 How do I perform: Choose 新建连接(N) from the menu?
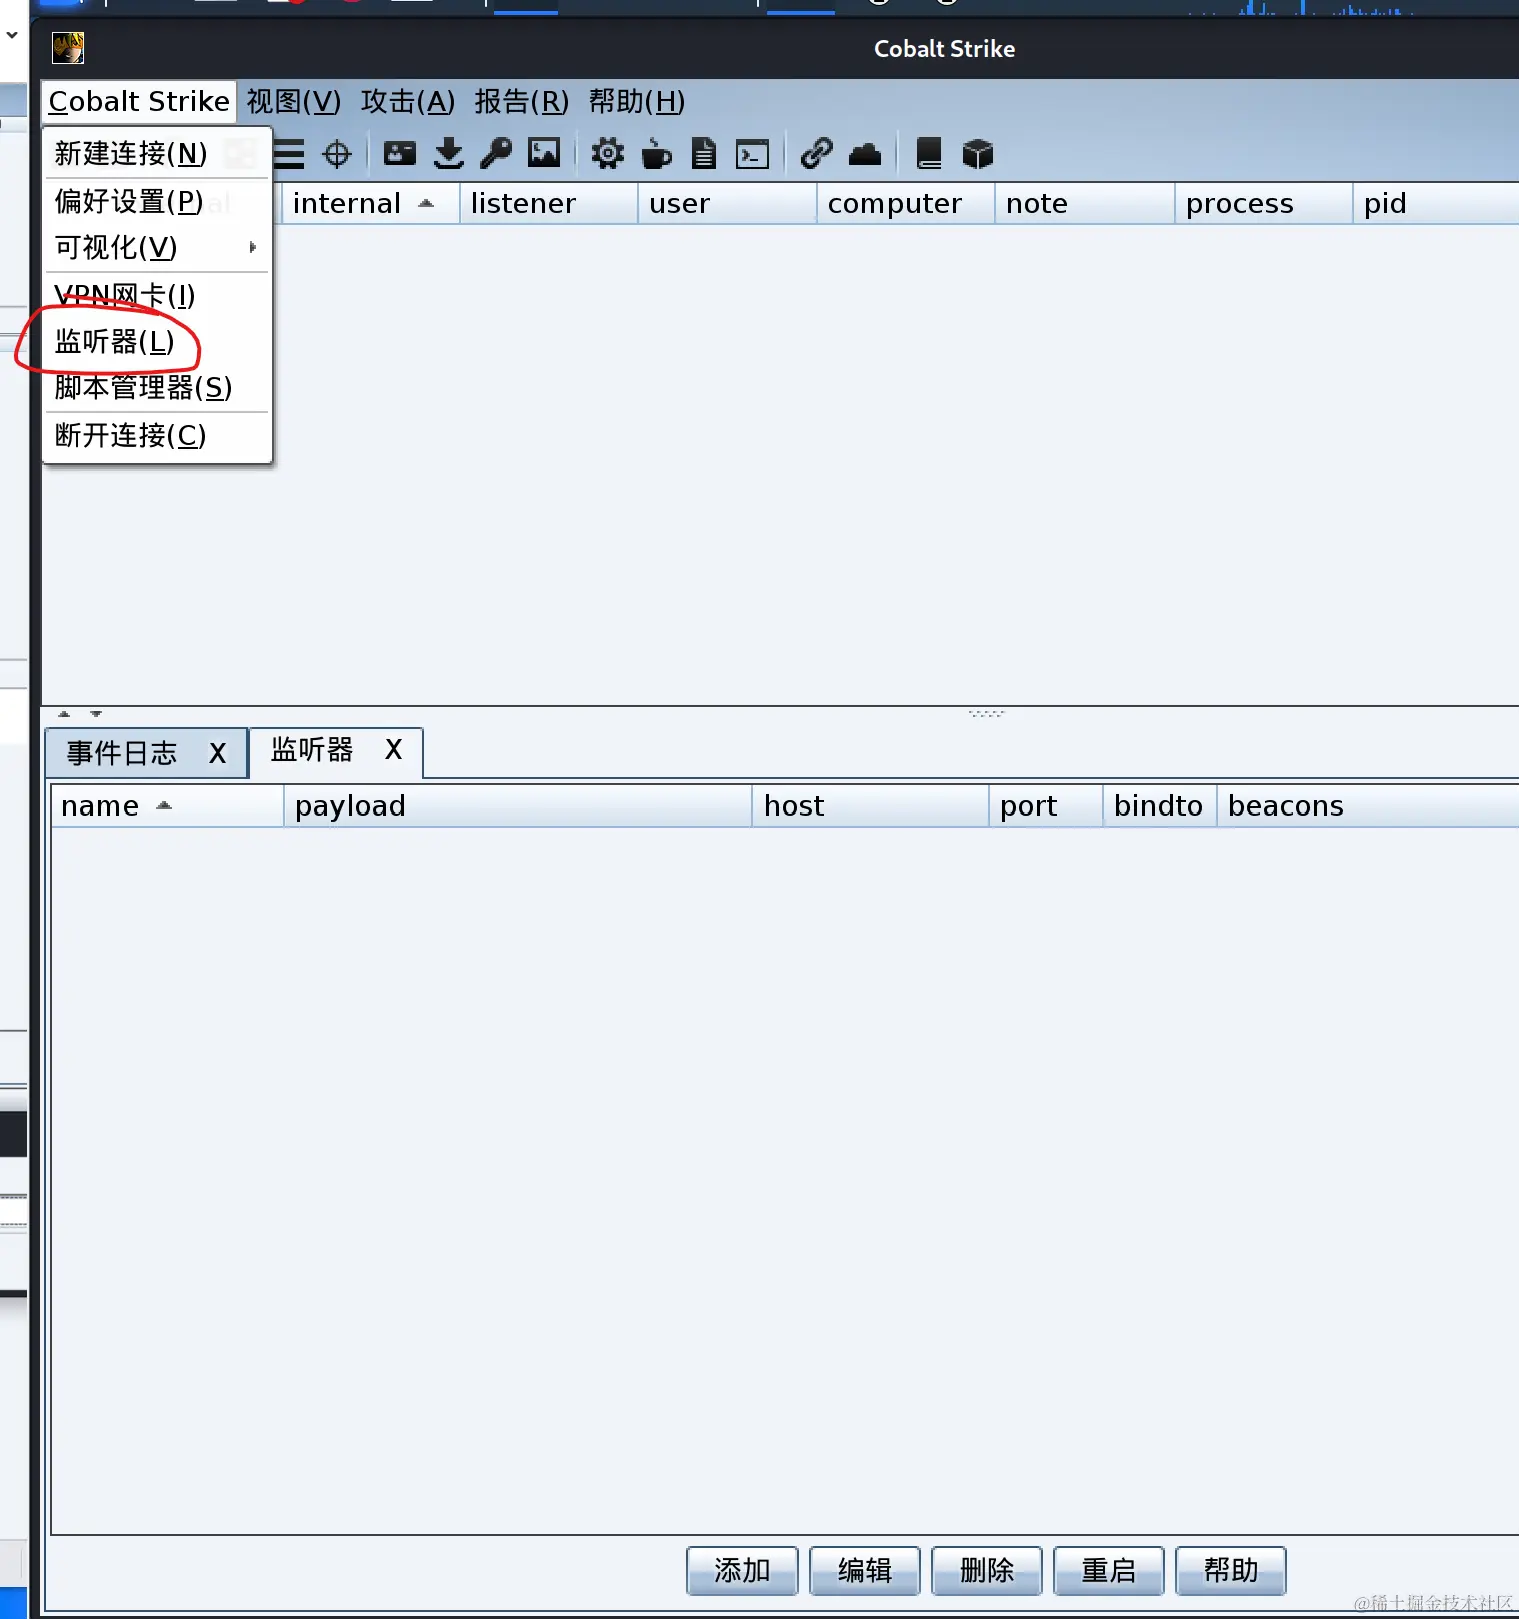pyautogui.click(x=157, y=153)
